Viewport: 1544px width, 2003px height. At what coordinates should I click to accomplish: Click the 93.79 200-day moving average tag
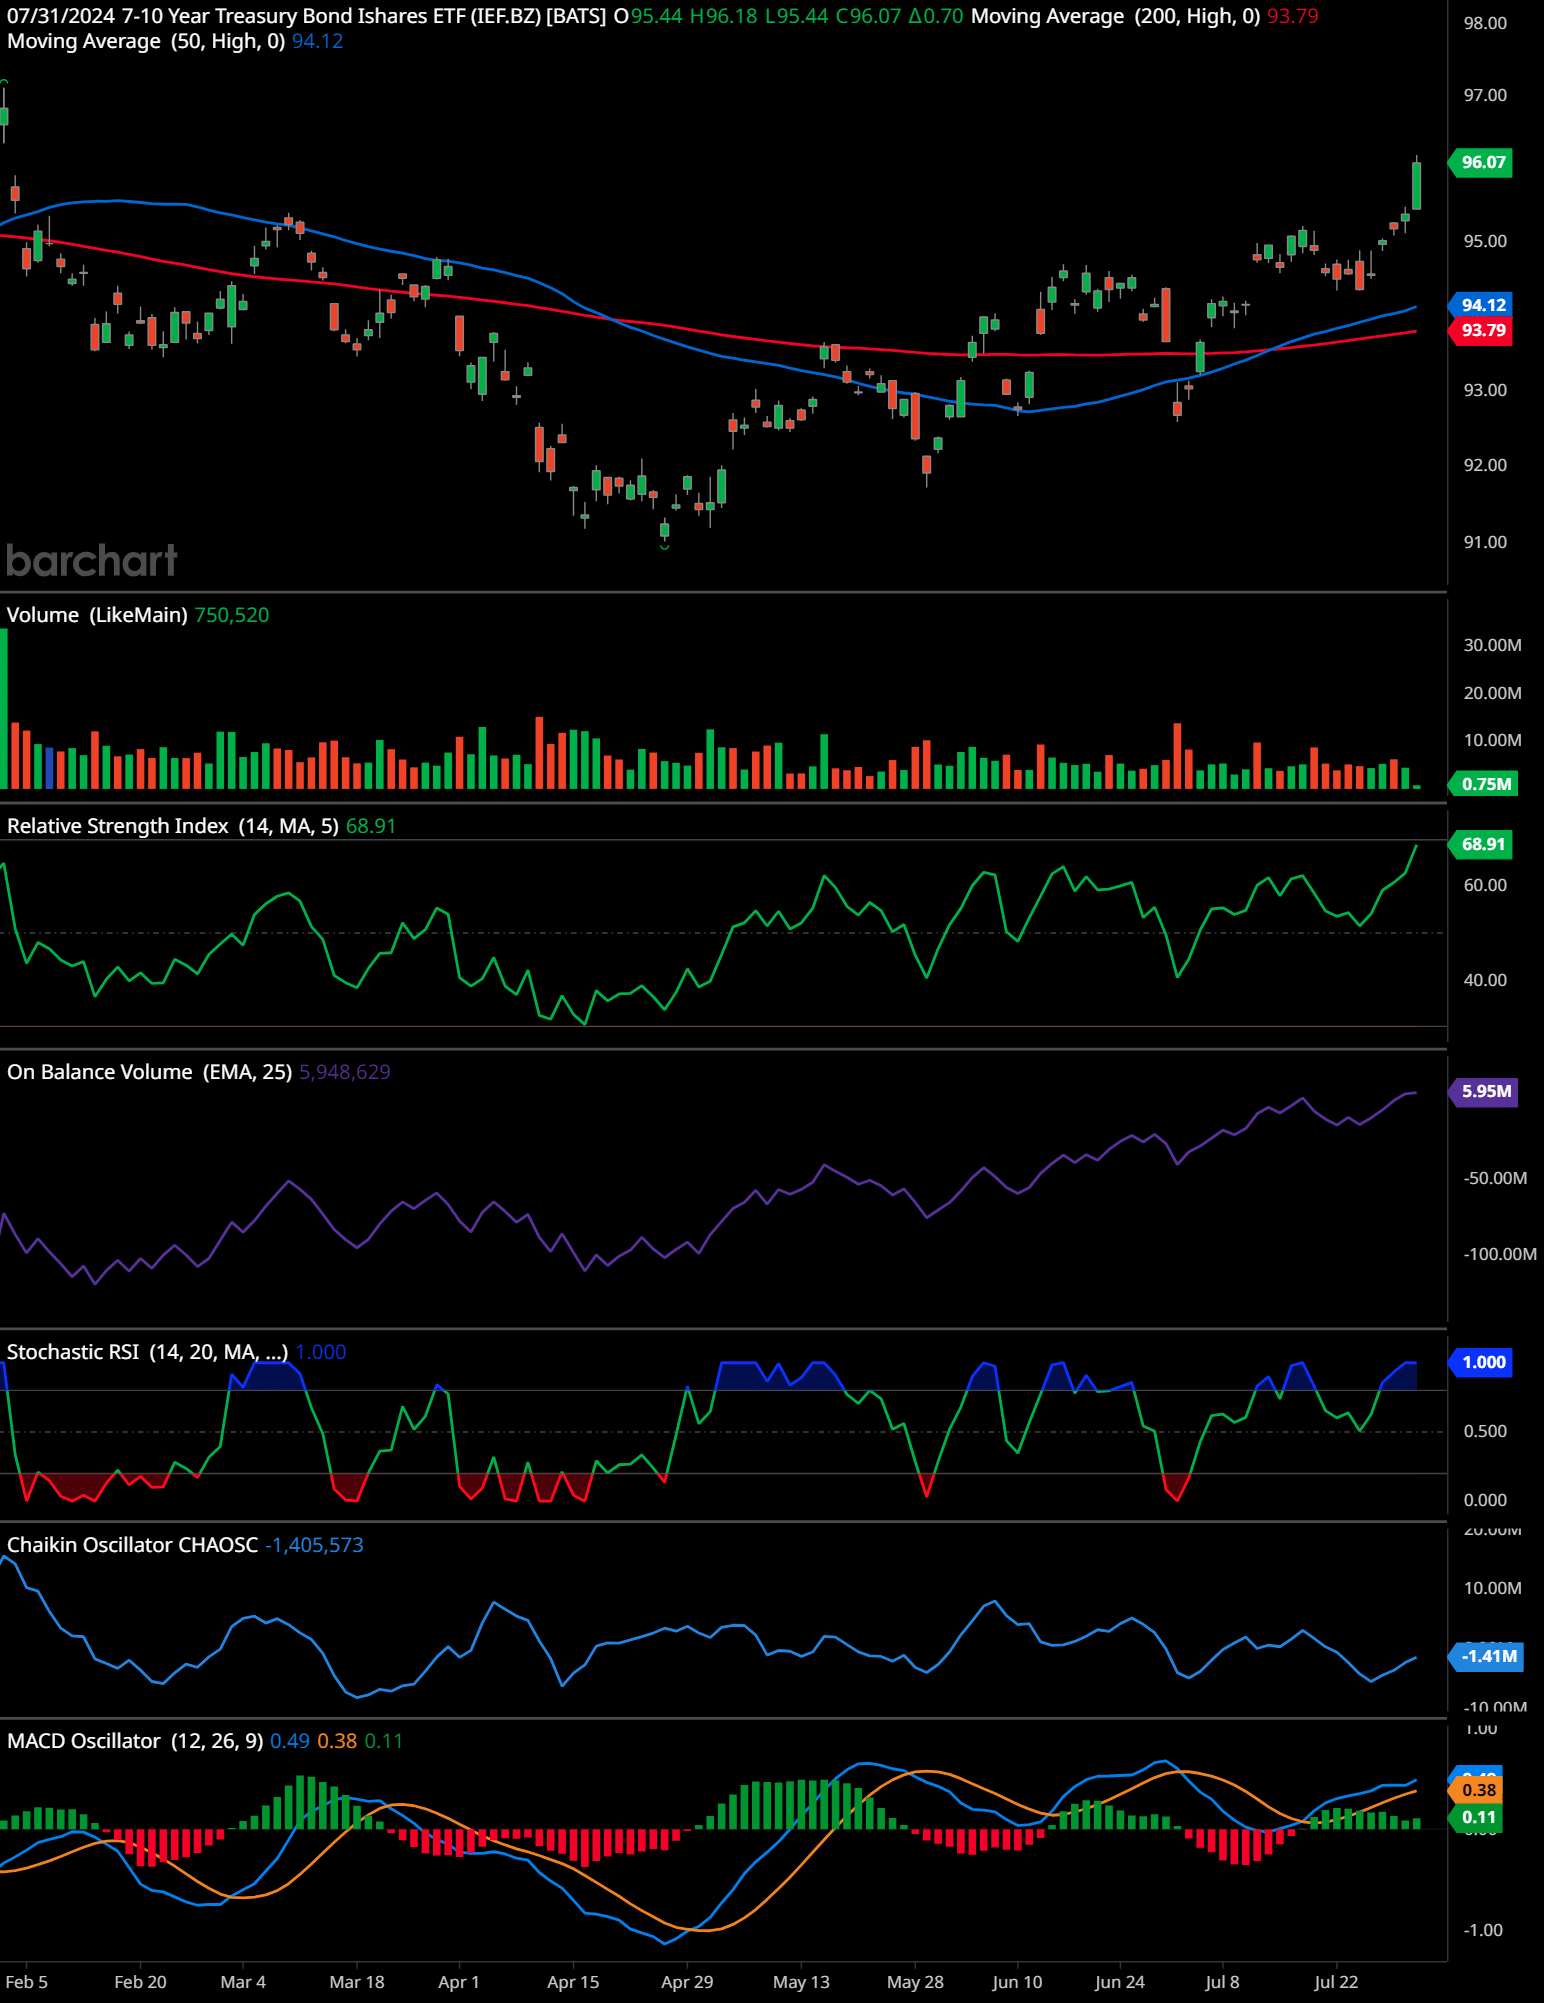[1481, 330]
